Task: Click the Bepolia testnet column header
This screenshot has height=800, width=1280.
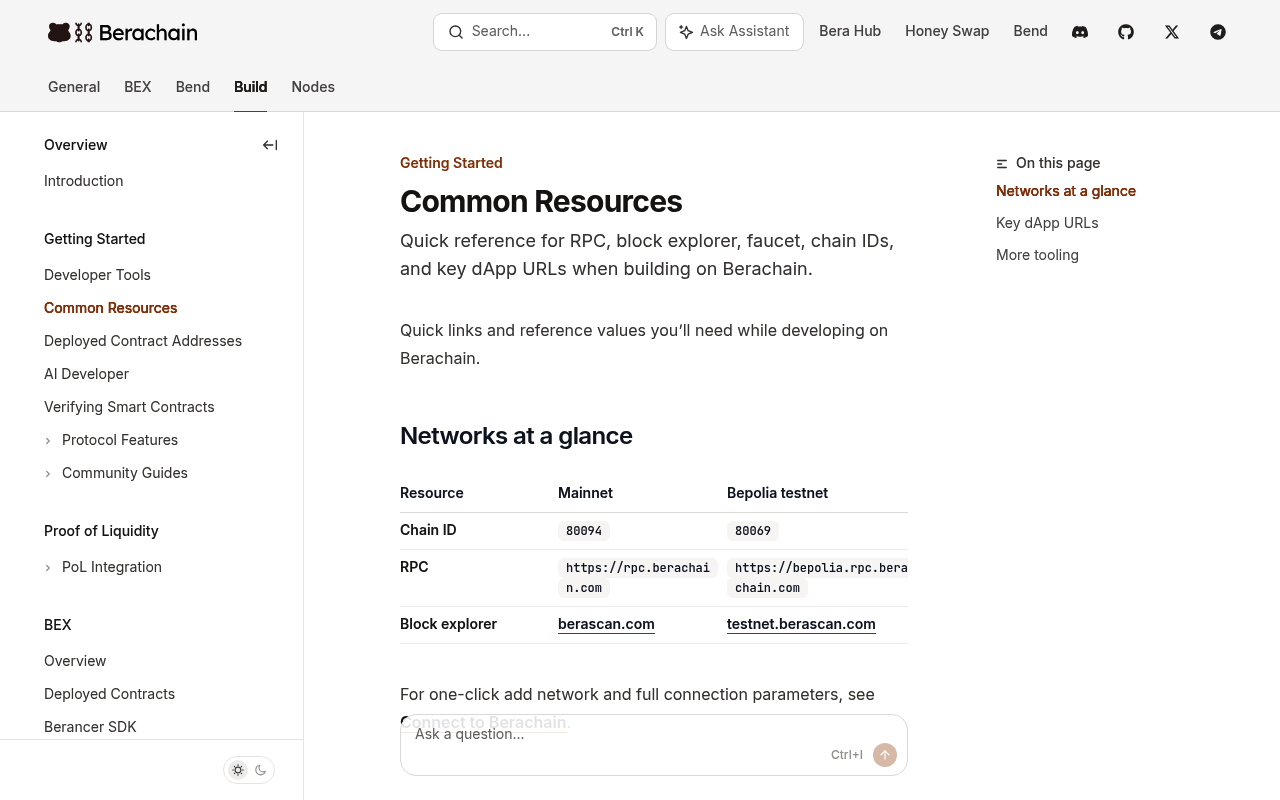Action: (x=777, y=493)
